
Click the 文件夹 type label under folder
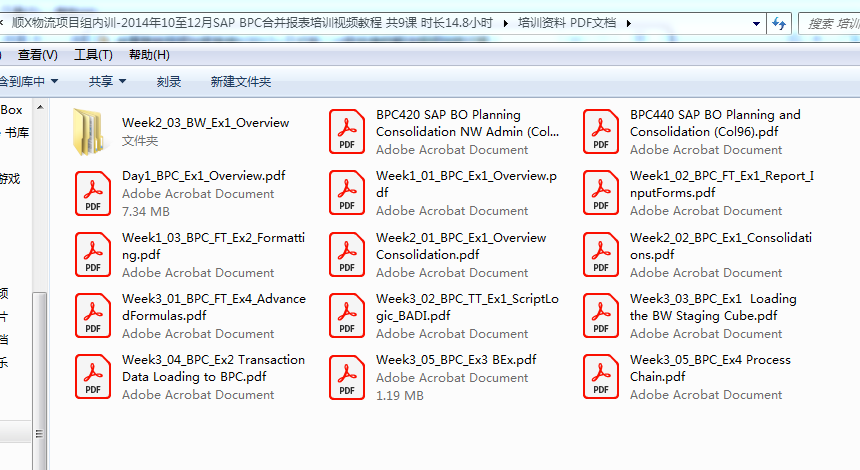140,141
